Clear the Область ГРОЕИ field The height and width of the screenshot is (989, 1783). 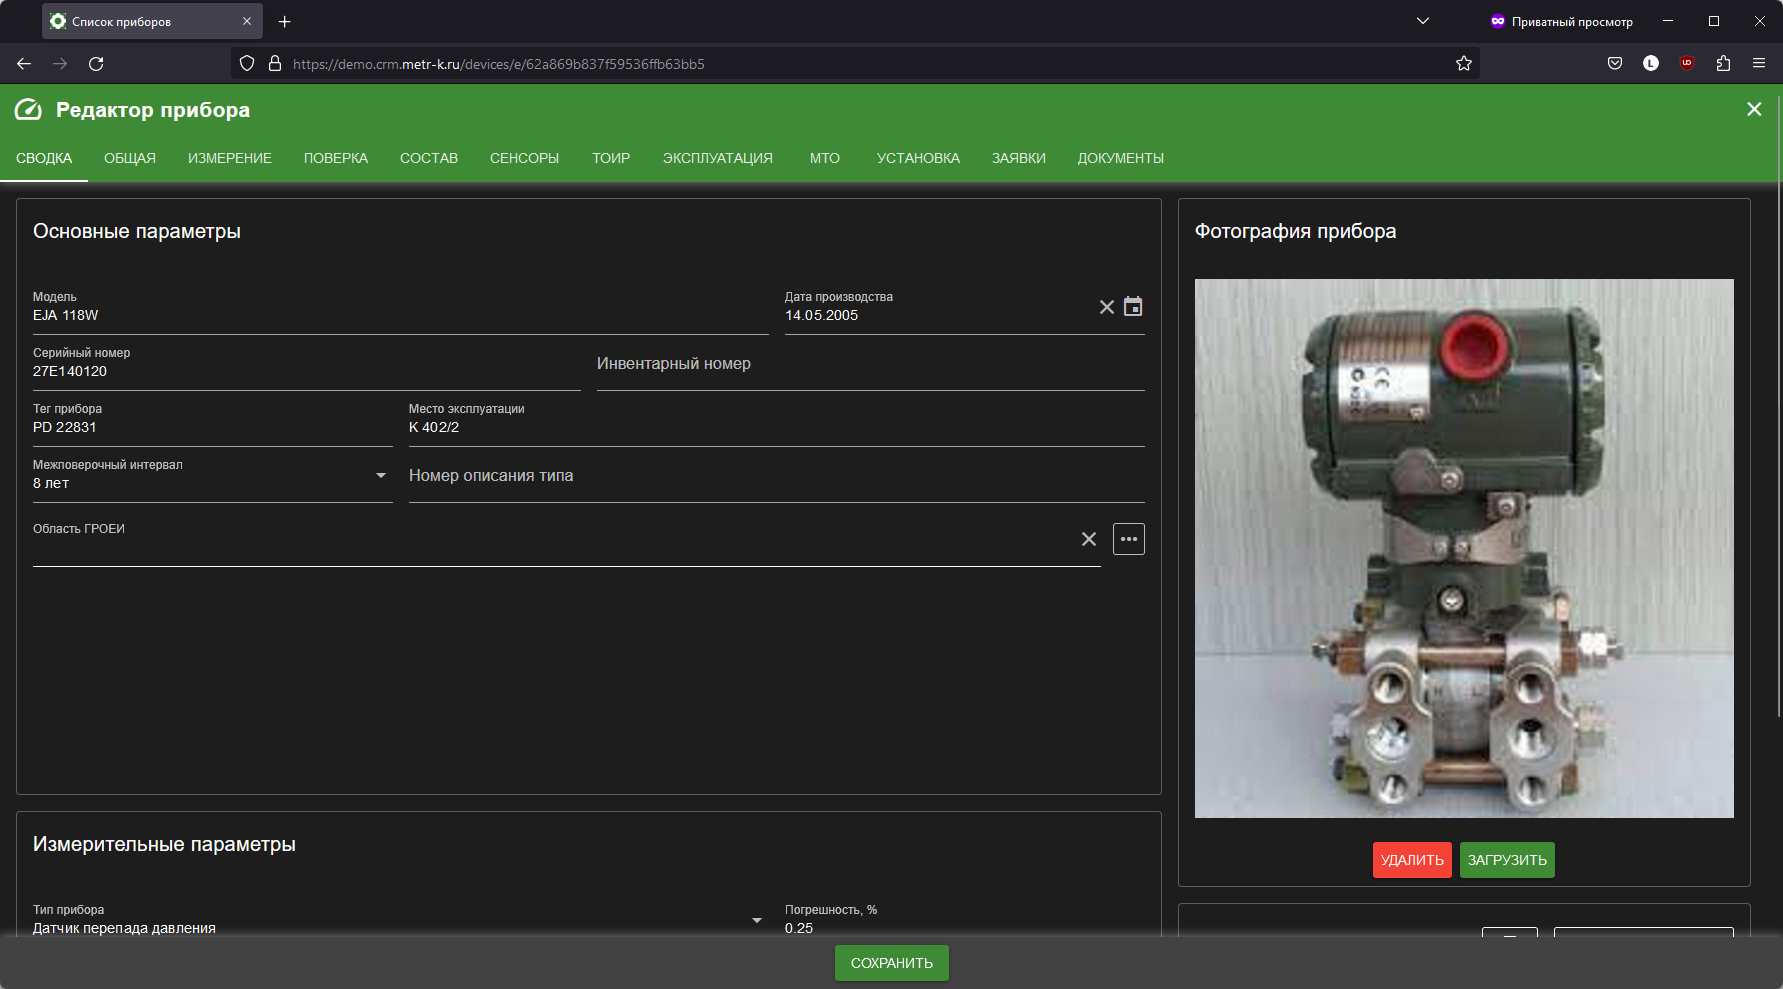pos(1089,539)
